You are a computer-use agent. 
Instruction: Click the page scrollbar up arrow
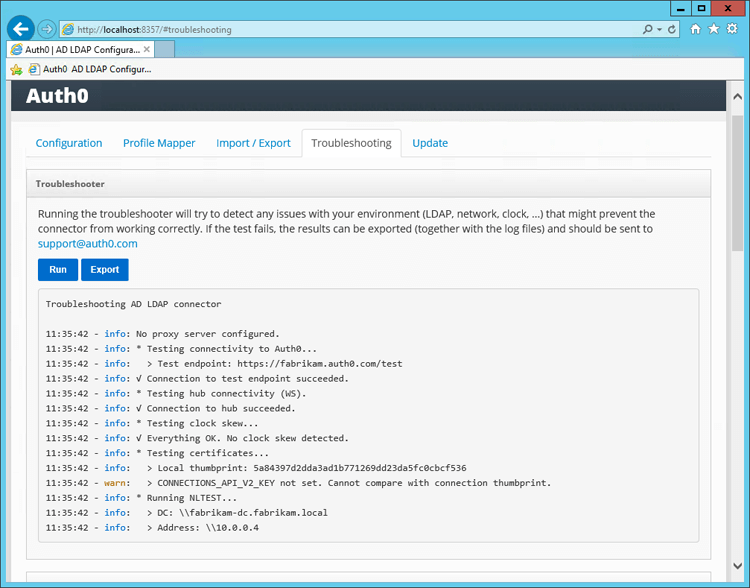[738, 97]
